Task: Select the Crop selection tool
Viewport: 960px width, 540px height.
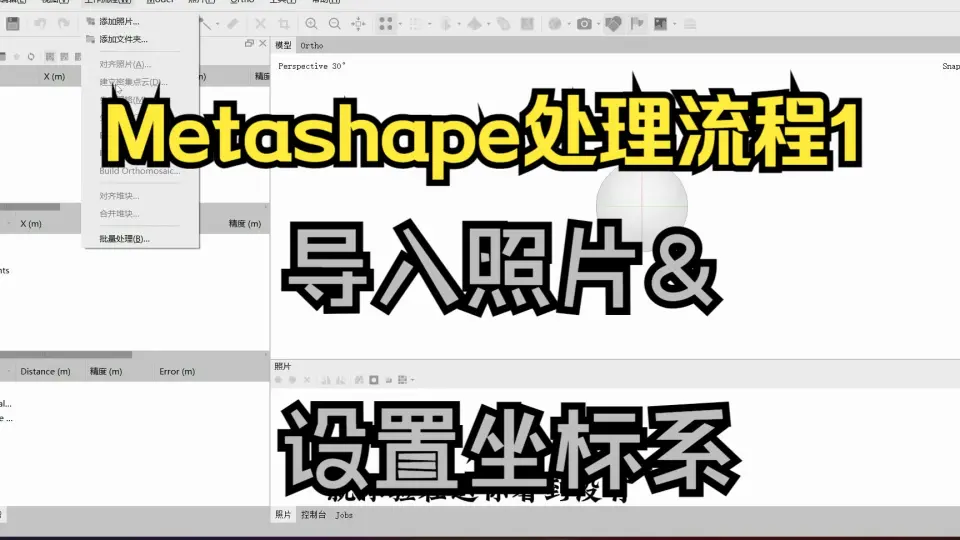Action: coord(283,24)
